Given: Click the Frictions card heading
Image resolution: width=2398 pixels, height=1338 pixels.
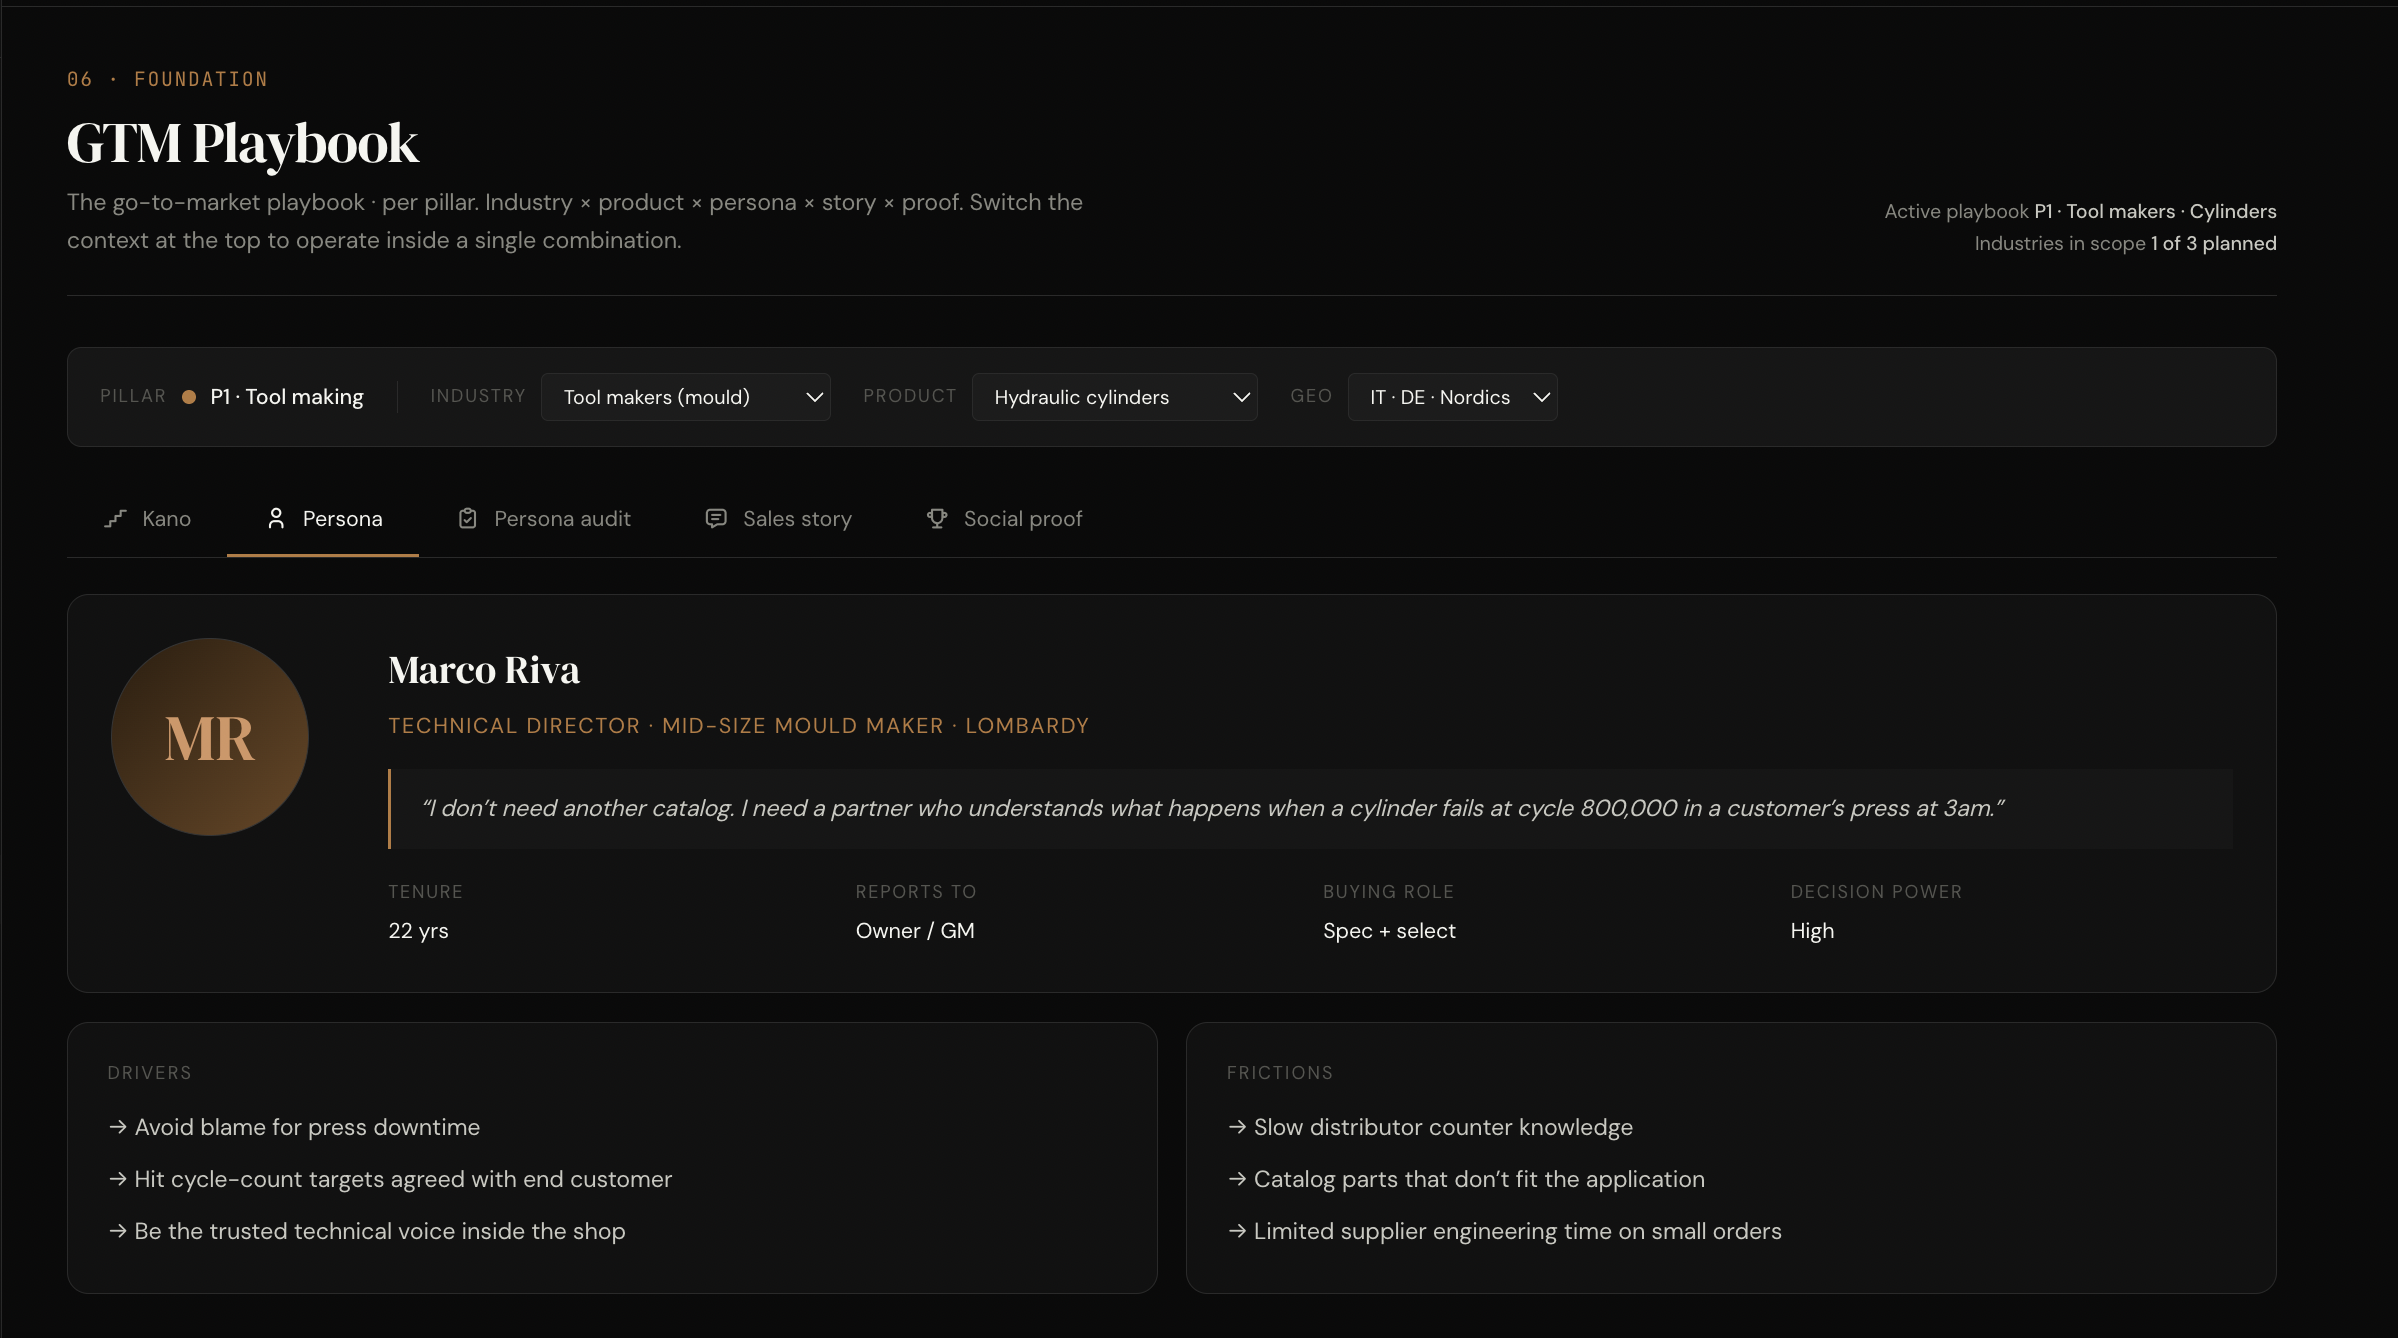Looking at the screenshot, I should click(x=1280, y=1073).
